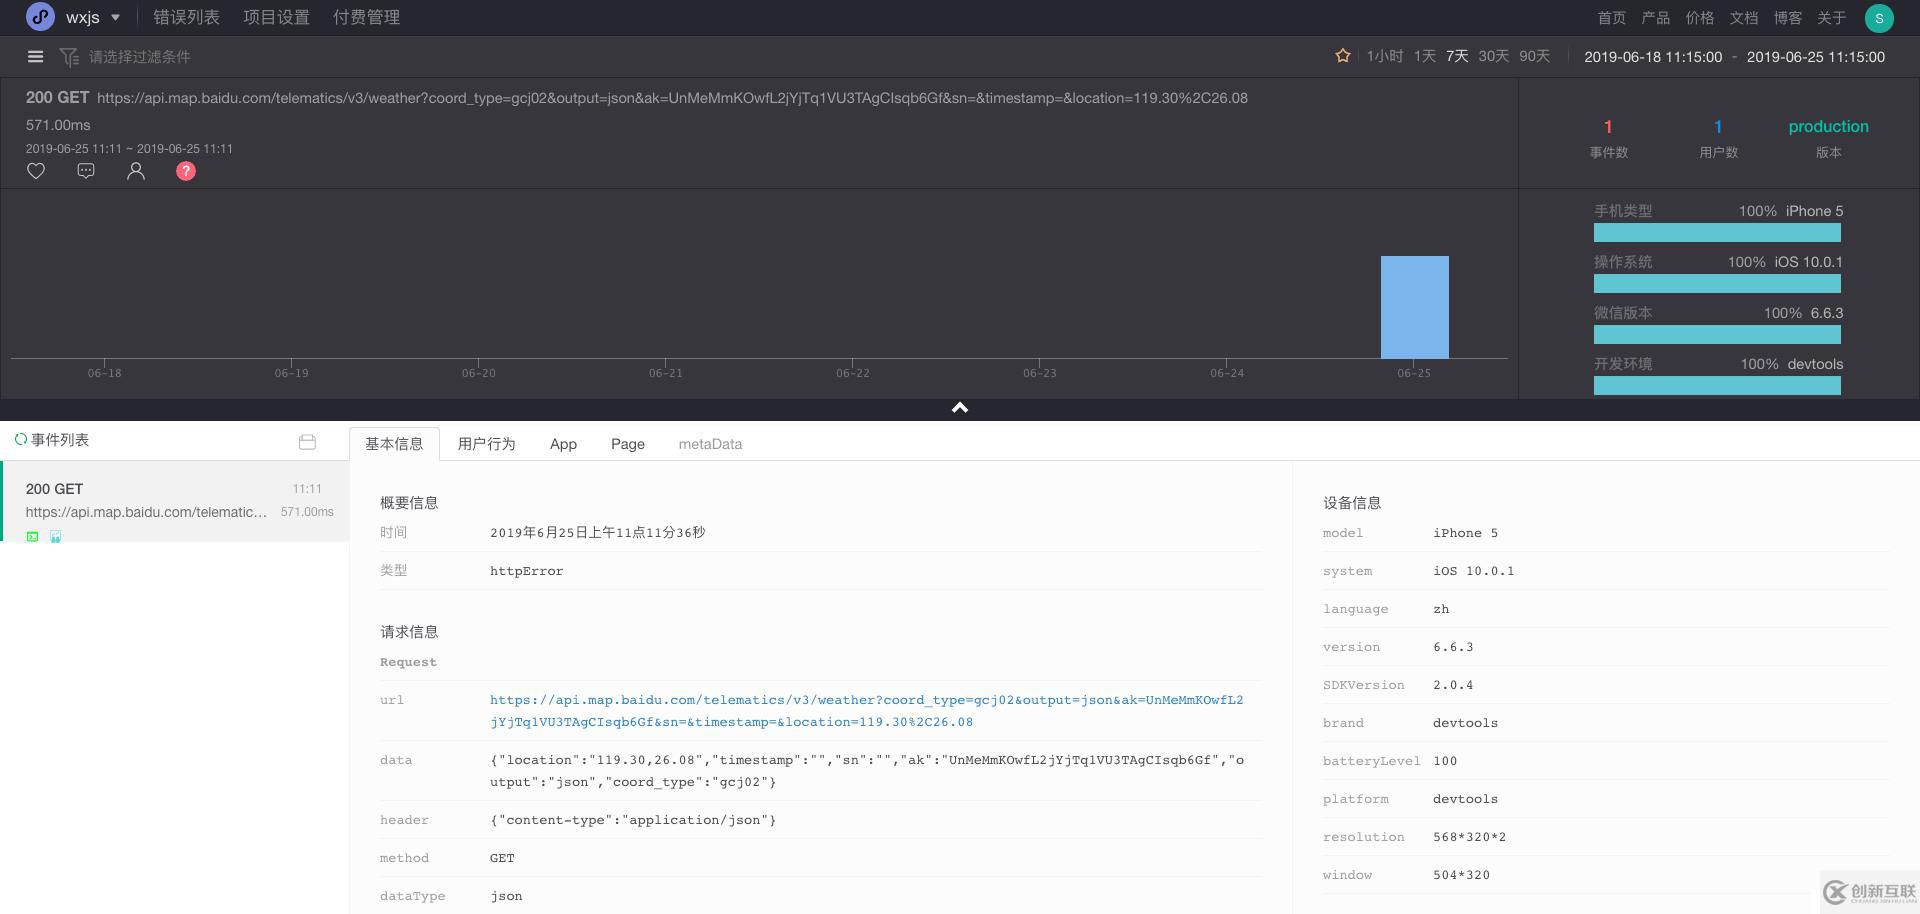Open the App tab
The width and height of the screenshot is (1920, 914).
point(563,444)
